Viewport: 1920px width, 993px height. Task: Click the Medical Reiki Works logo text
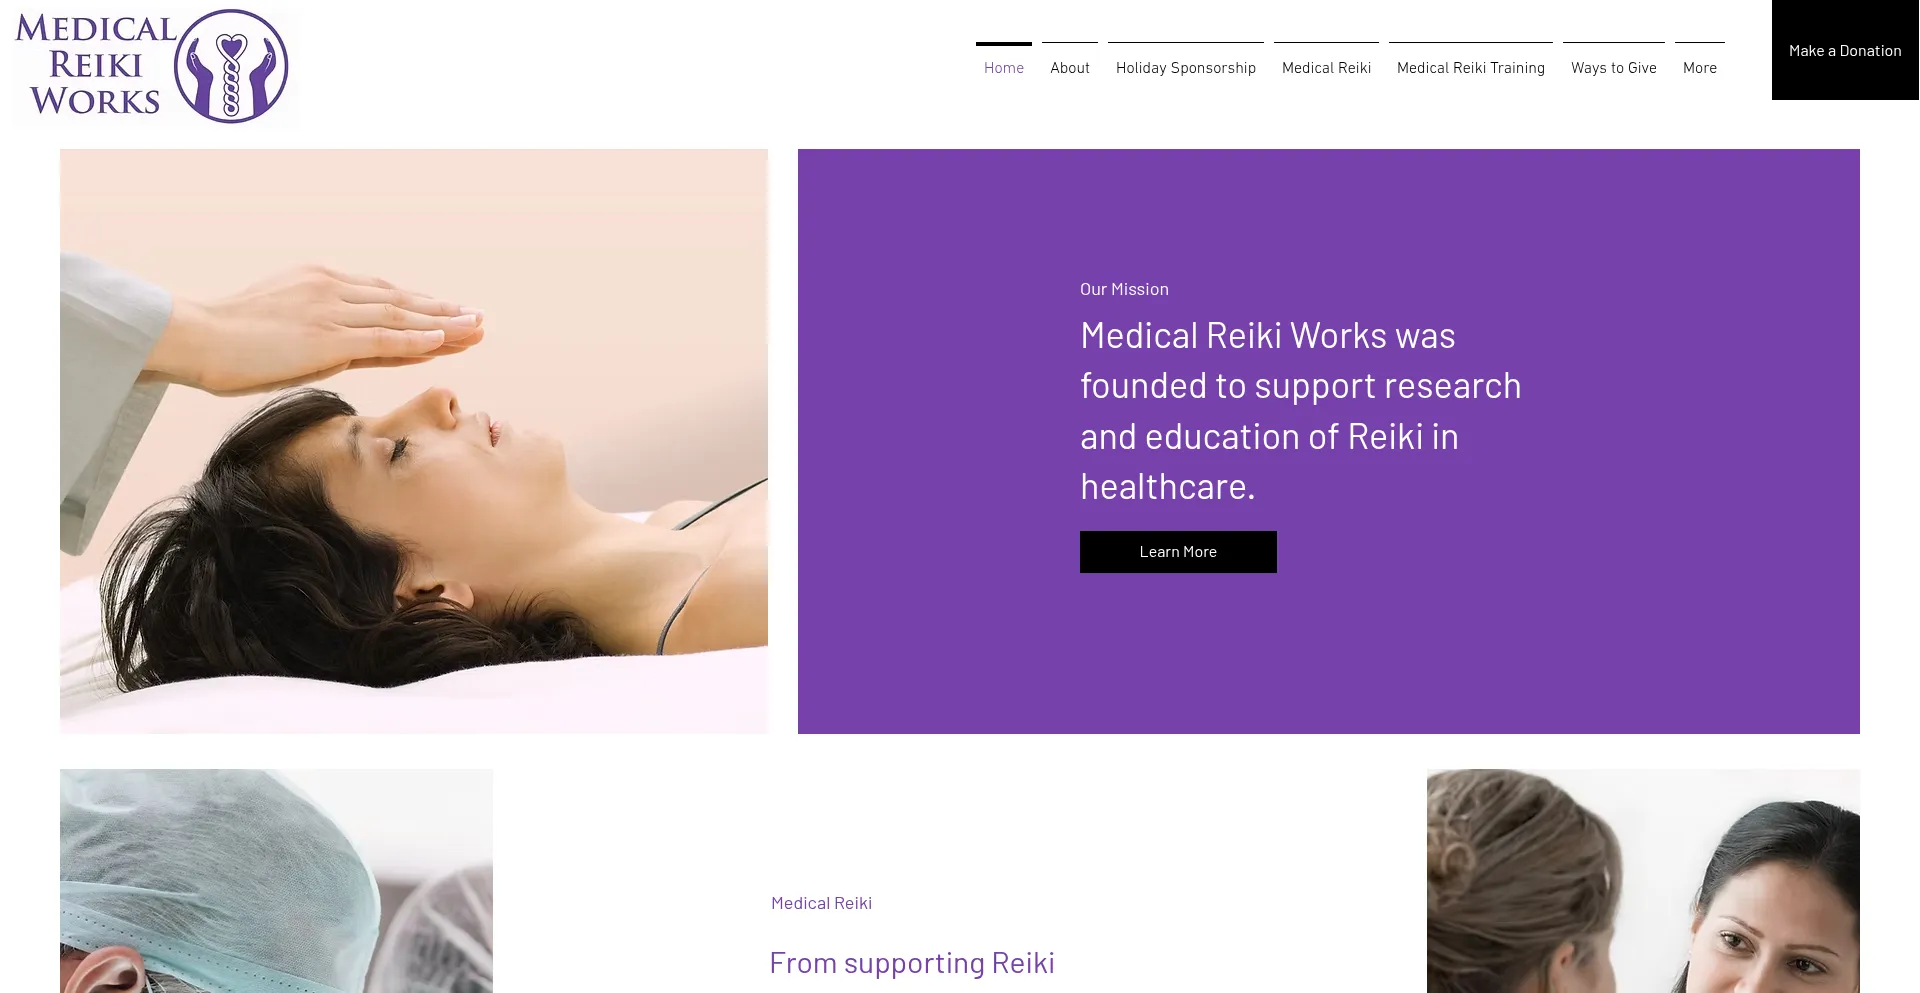pyautogui.click(x=95, y=65)
